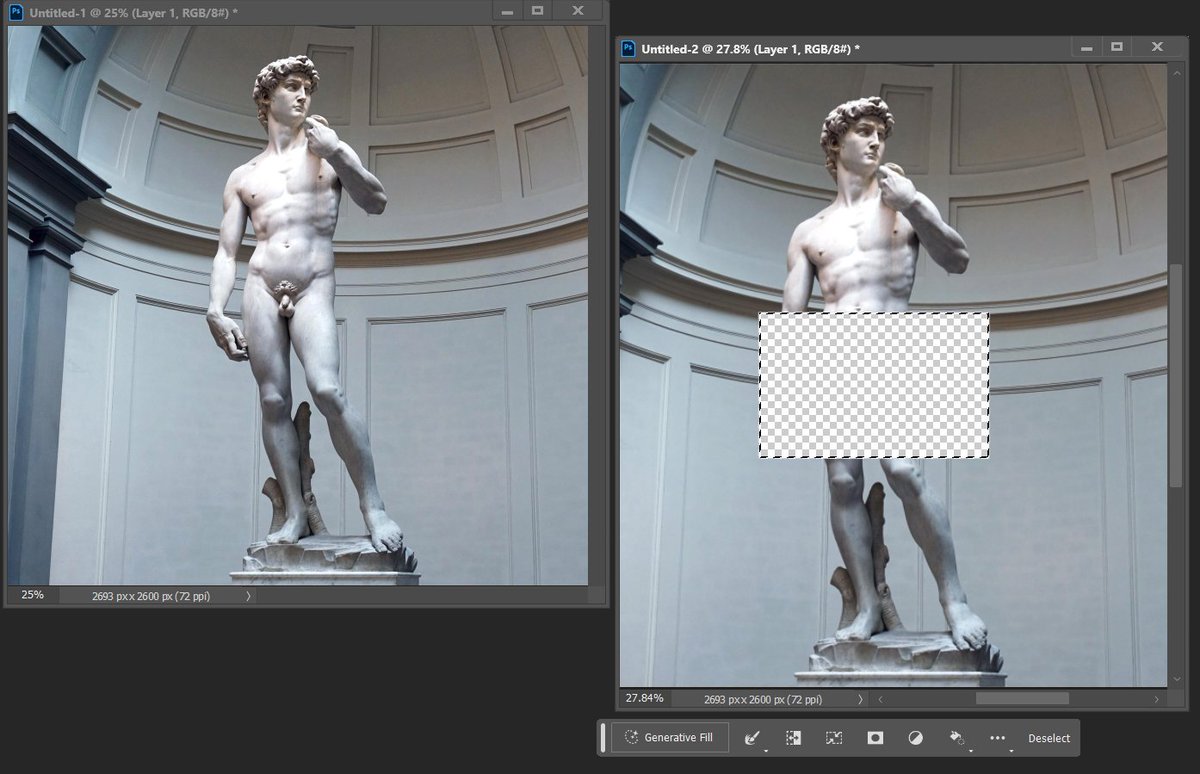The height and width of the screenshot is (774, 1200).
Task: Close the Untitled-1 document window
Action: pyautogui.click(x=578, y=10)
